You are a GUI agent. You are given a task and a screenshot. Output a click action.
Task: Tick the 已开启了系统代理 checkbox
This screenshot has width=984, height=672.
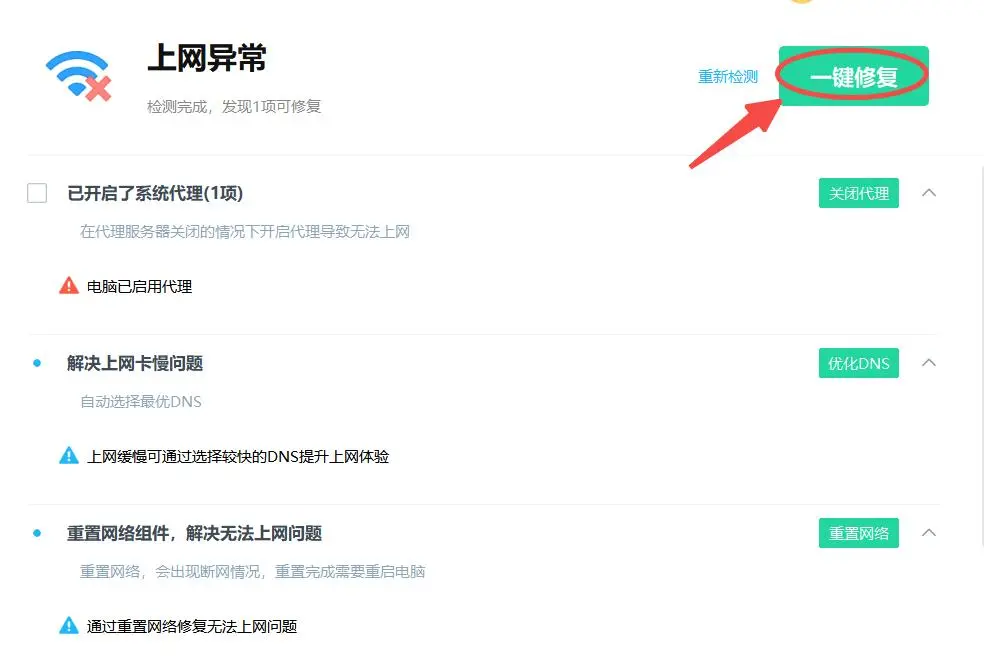click(x=37, y=193)
